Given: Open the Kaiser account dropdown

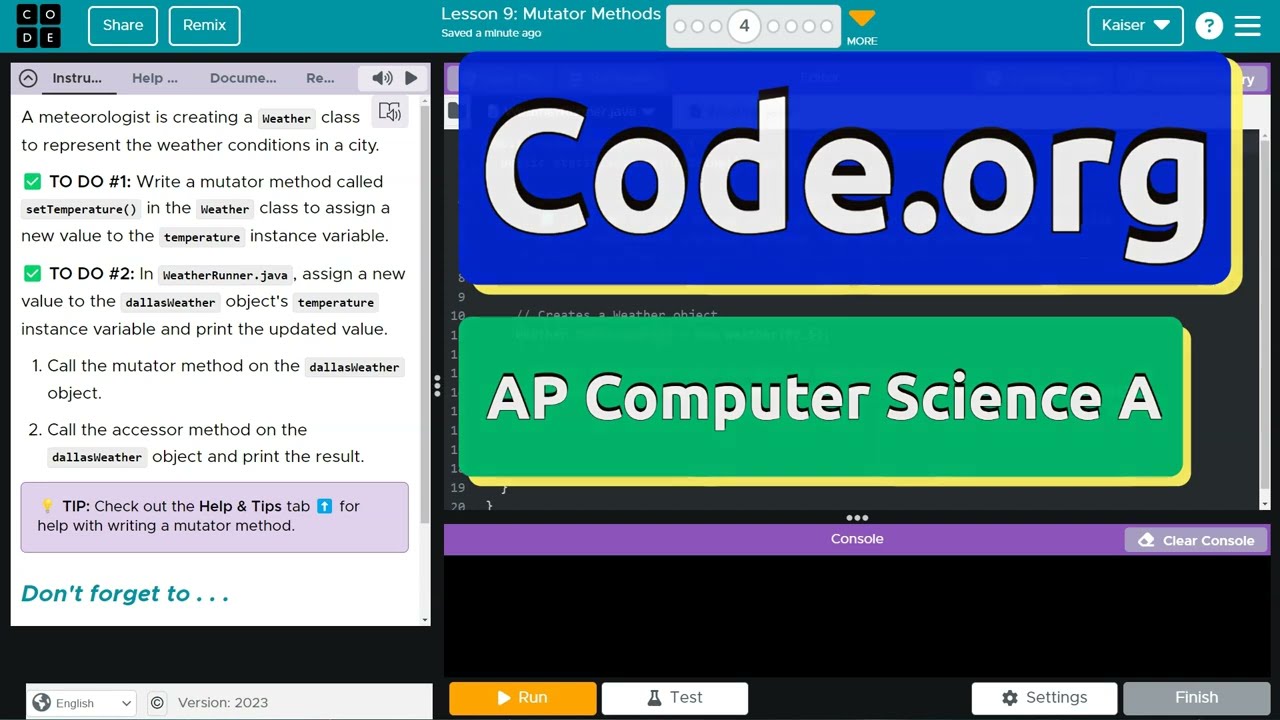Looking at the screenshot, I should click(x=1135, y=25).
